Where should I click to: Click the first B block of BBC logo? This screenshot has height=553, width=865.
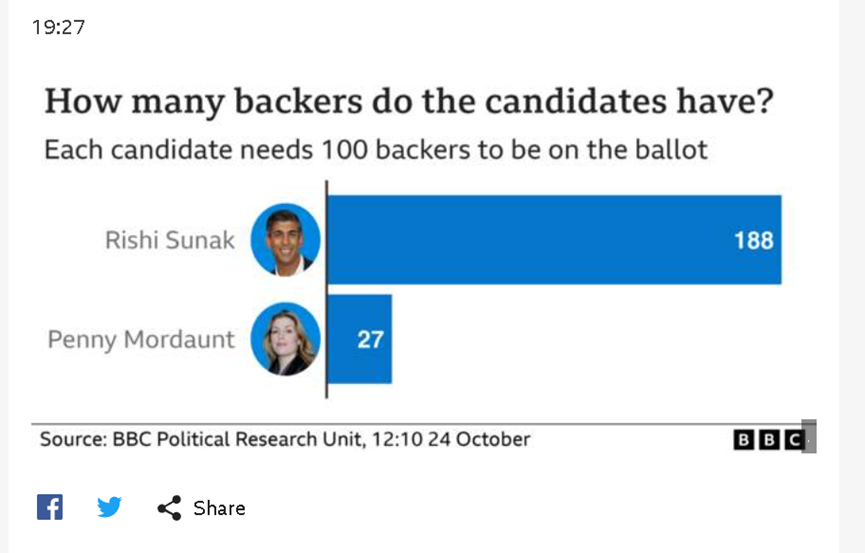(744, 440)
